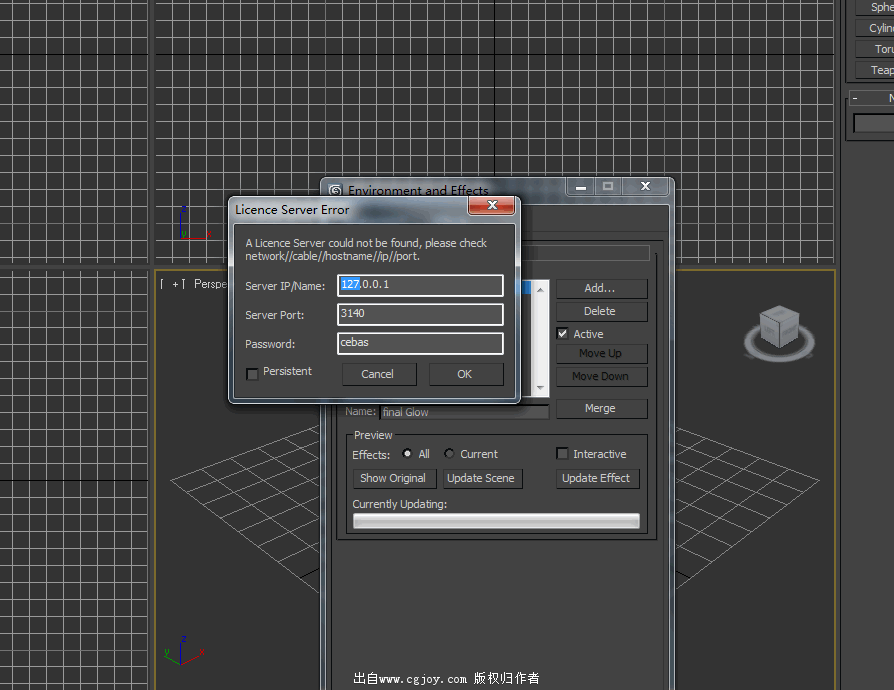Click Cancel in the licence dialog
Viewport: 894px width, 690px height.
pyautogui.click(x=379, y=374)
